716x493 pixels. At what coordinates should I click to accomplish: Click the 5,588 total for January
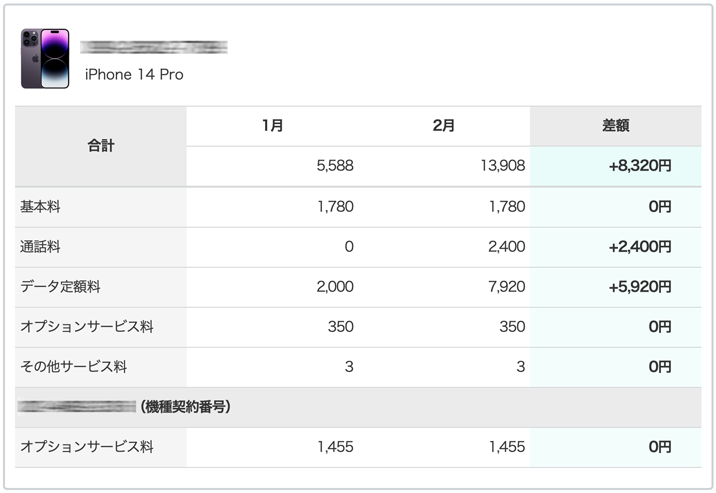pyautogui.click(x=334, y=166)
